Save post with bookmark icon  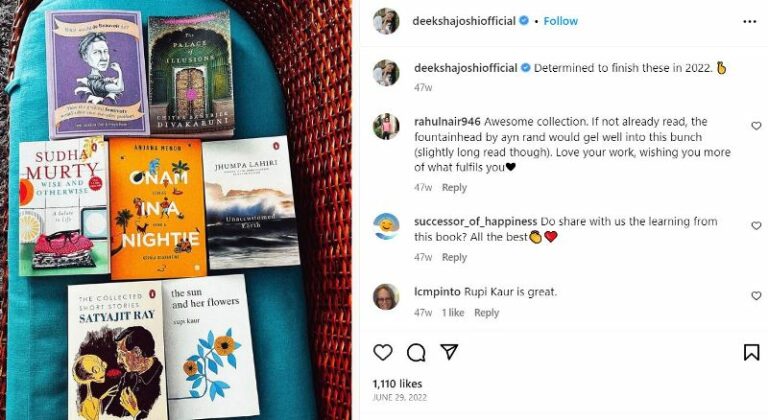point(751,352)
